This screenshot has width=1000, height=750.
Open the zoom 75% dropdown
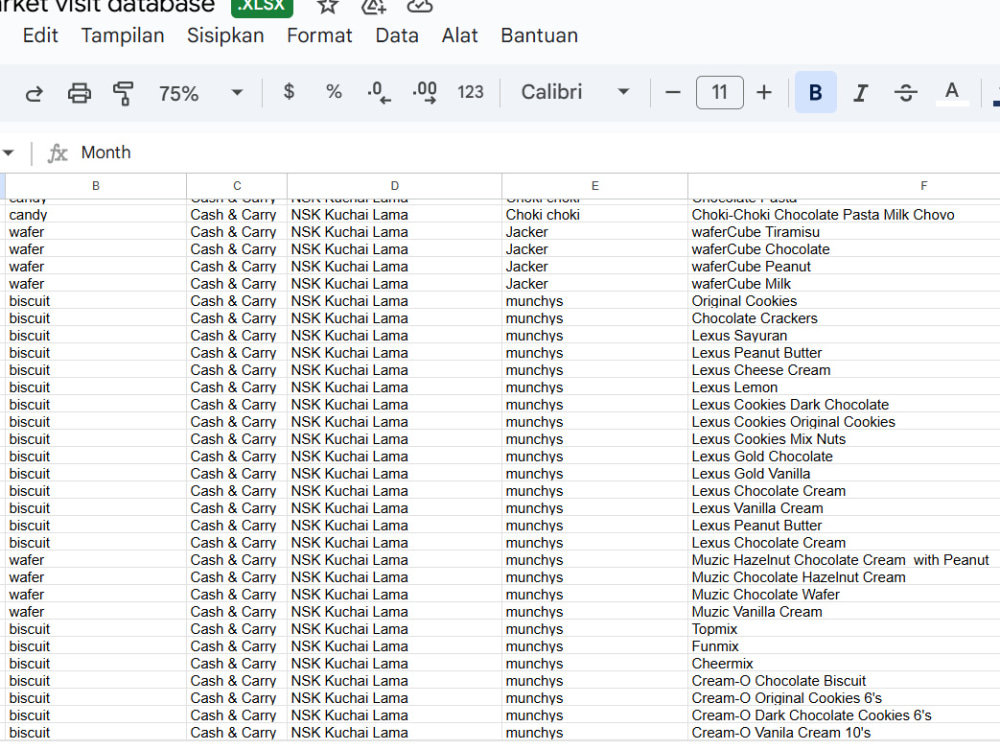[200, 93]
